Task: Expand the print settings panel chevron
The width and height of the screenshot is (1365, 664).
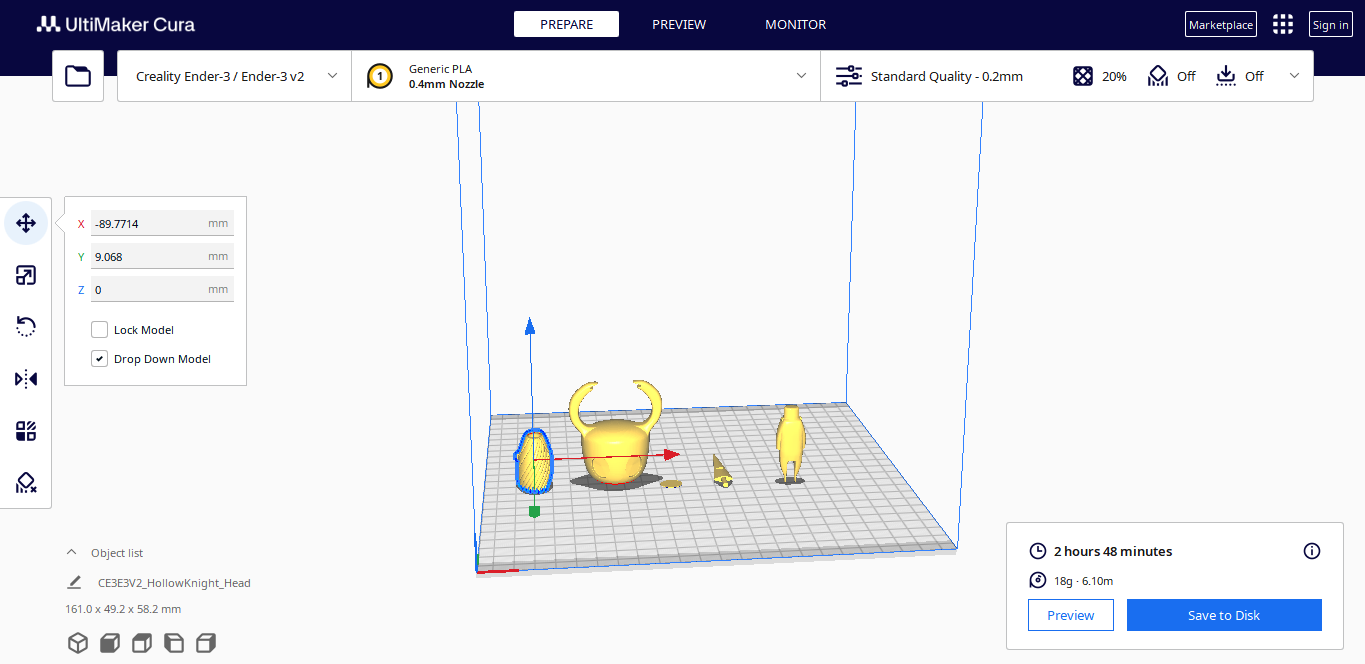Action: point(1295,76)
